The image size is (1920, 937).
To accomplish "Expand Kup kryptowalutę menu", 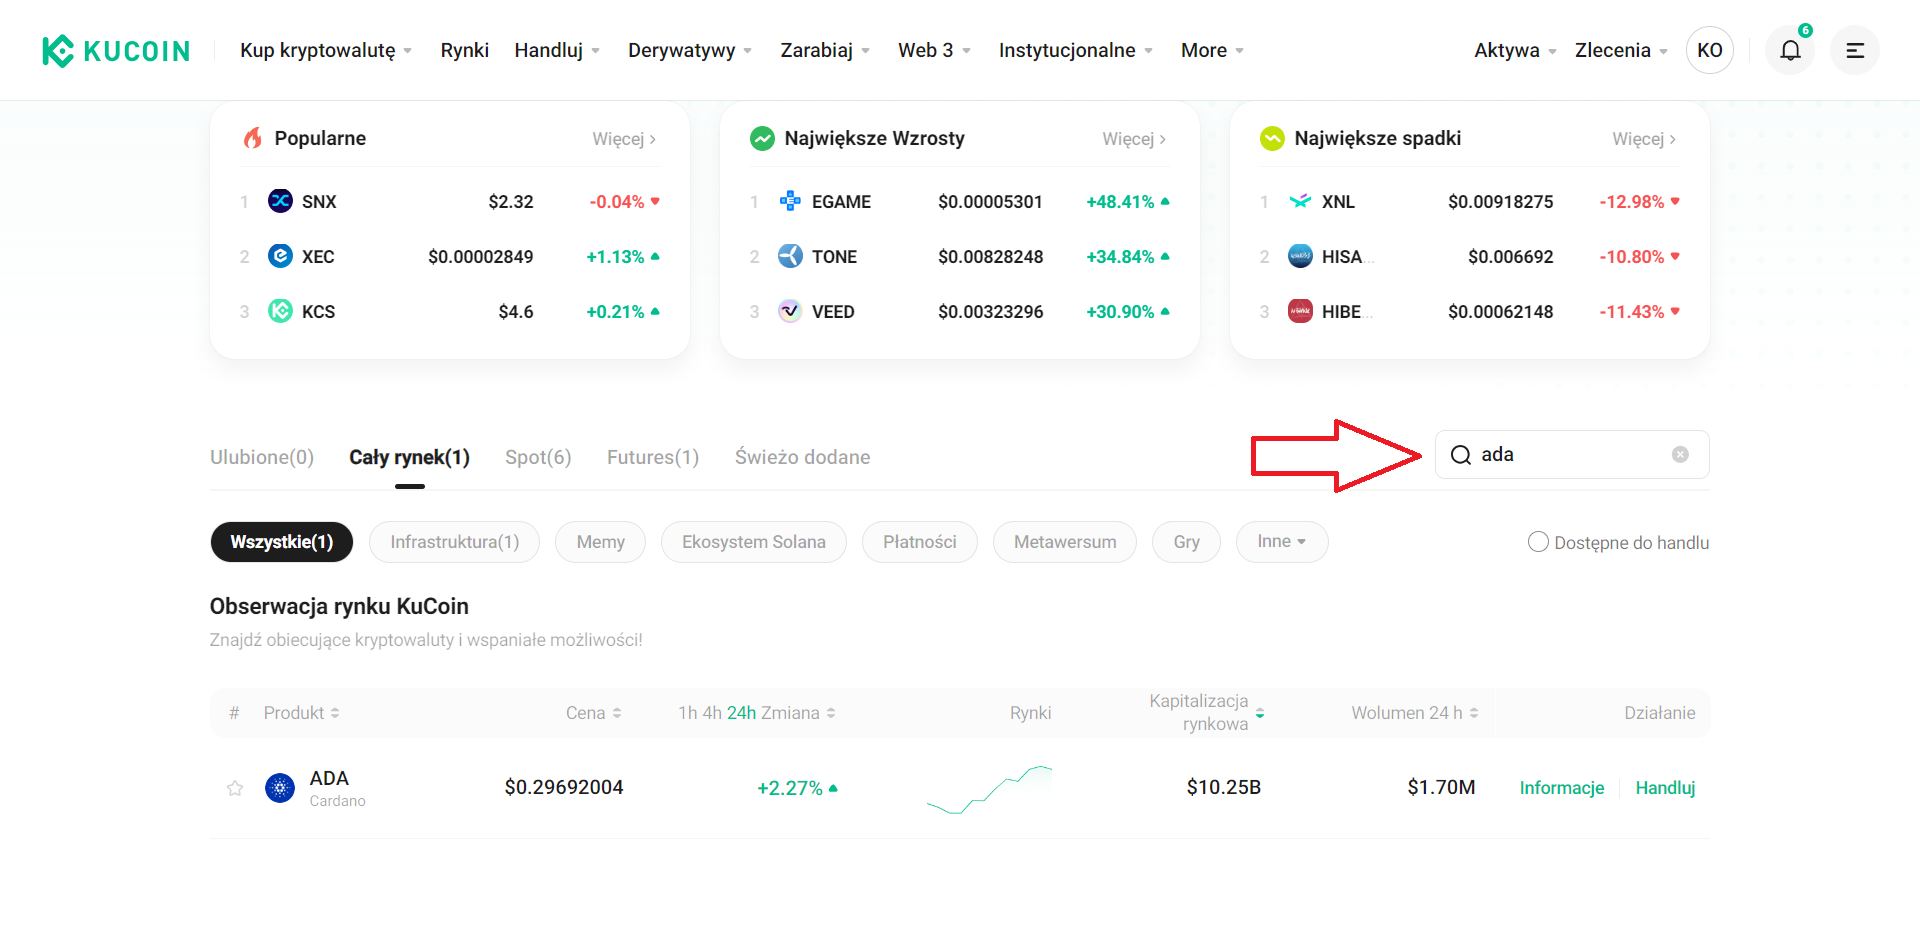I will 326,50.
